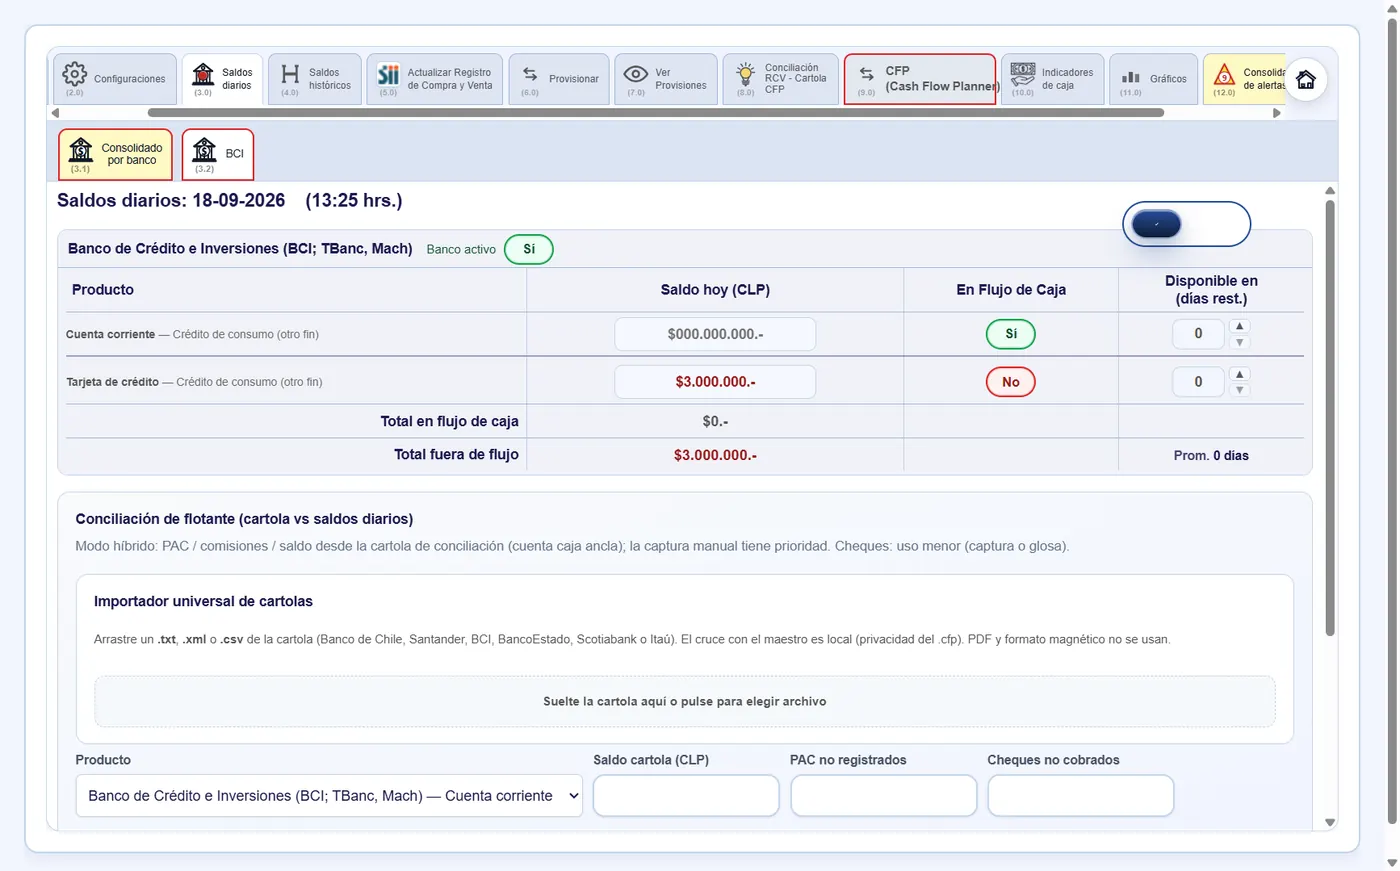Select the BCI sub-tab
1400x871 pixels.
pyautogui.click(x=218, y=154)
